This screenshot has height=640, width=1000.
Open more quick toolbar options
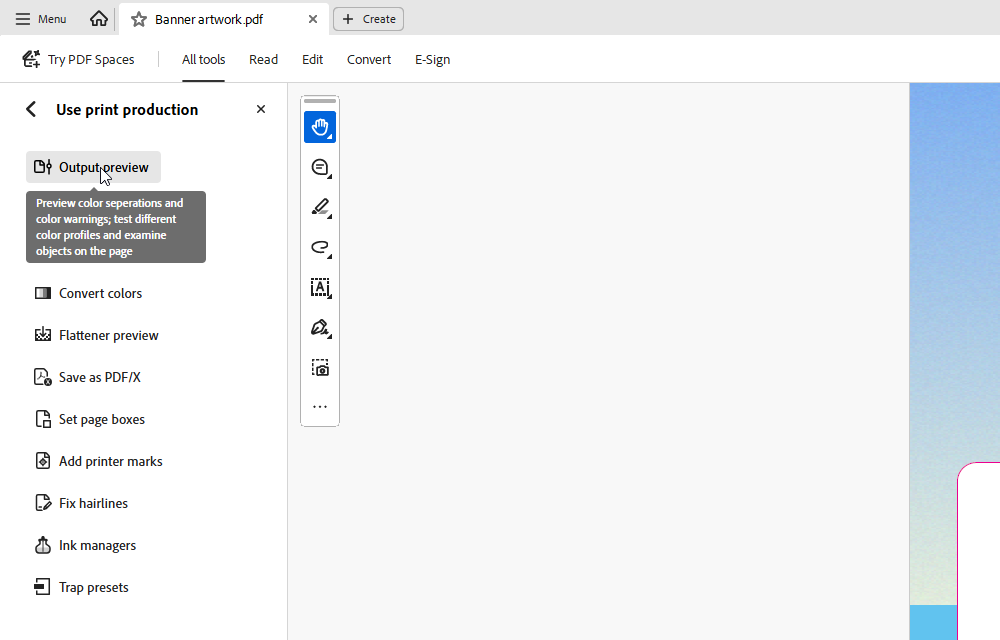tap(320, 407)
